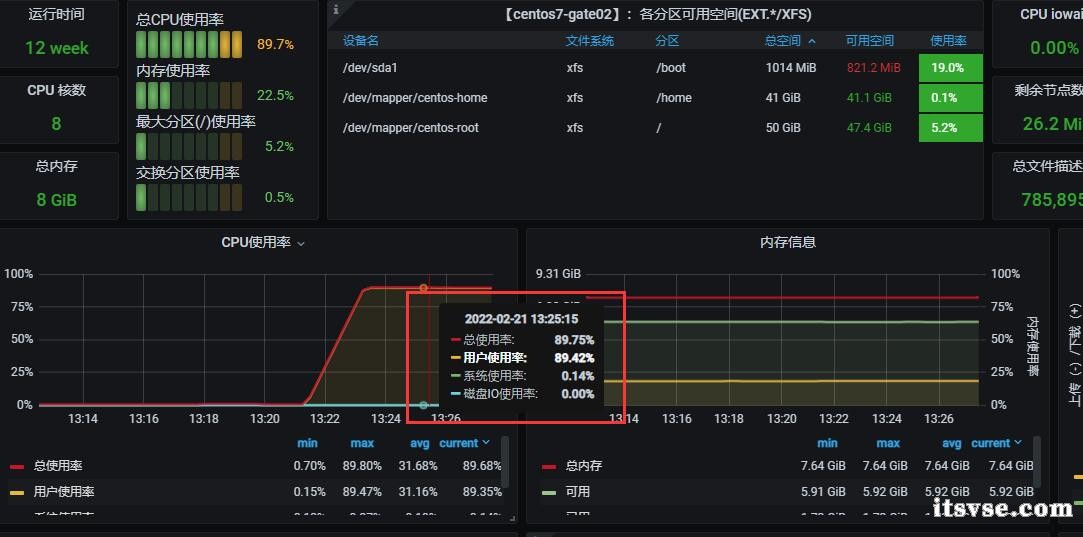Click the 1014 MiB total space cell

pyautogui.click(x=791, y=68)
